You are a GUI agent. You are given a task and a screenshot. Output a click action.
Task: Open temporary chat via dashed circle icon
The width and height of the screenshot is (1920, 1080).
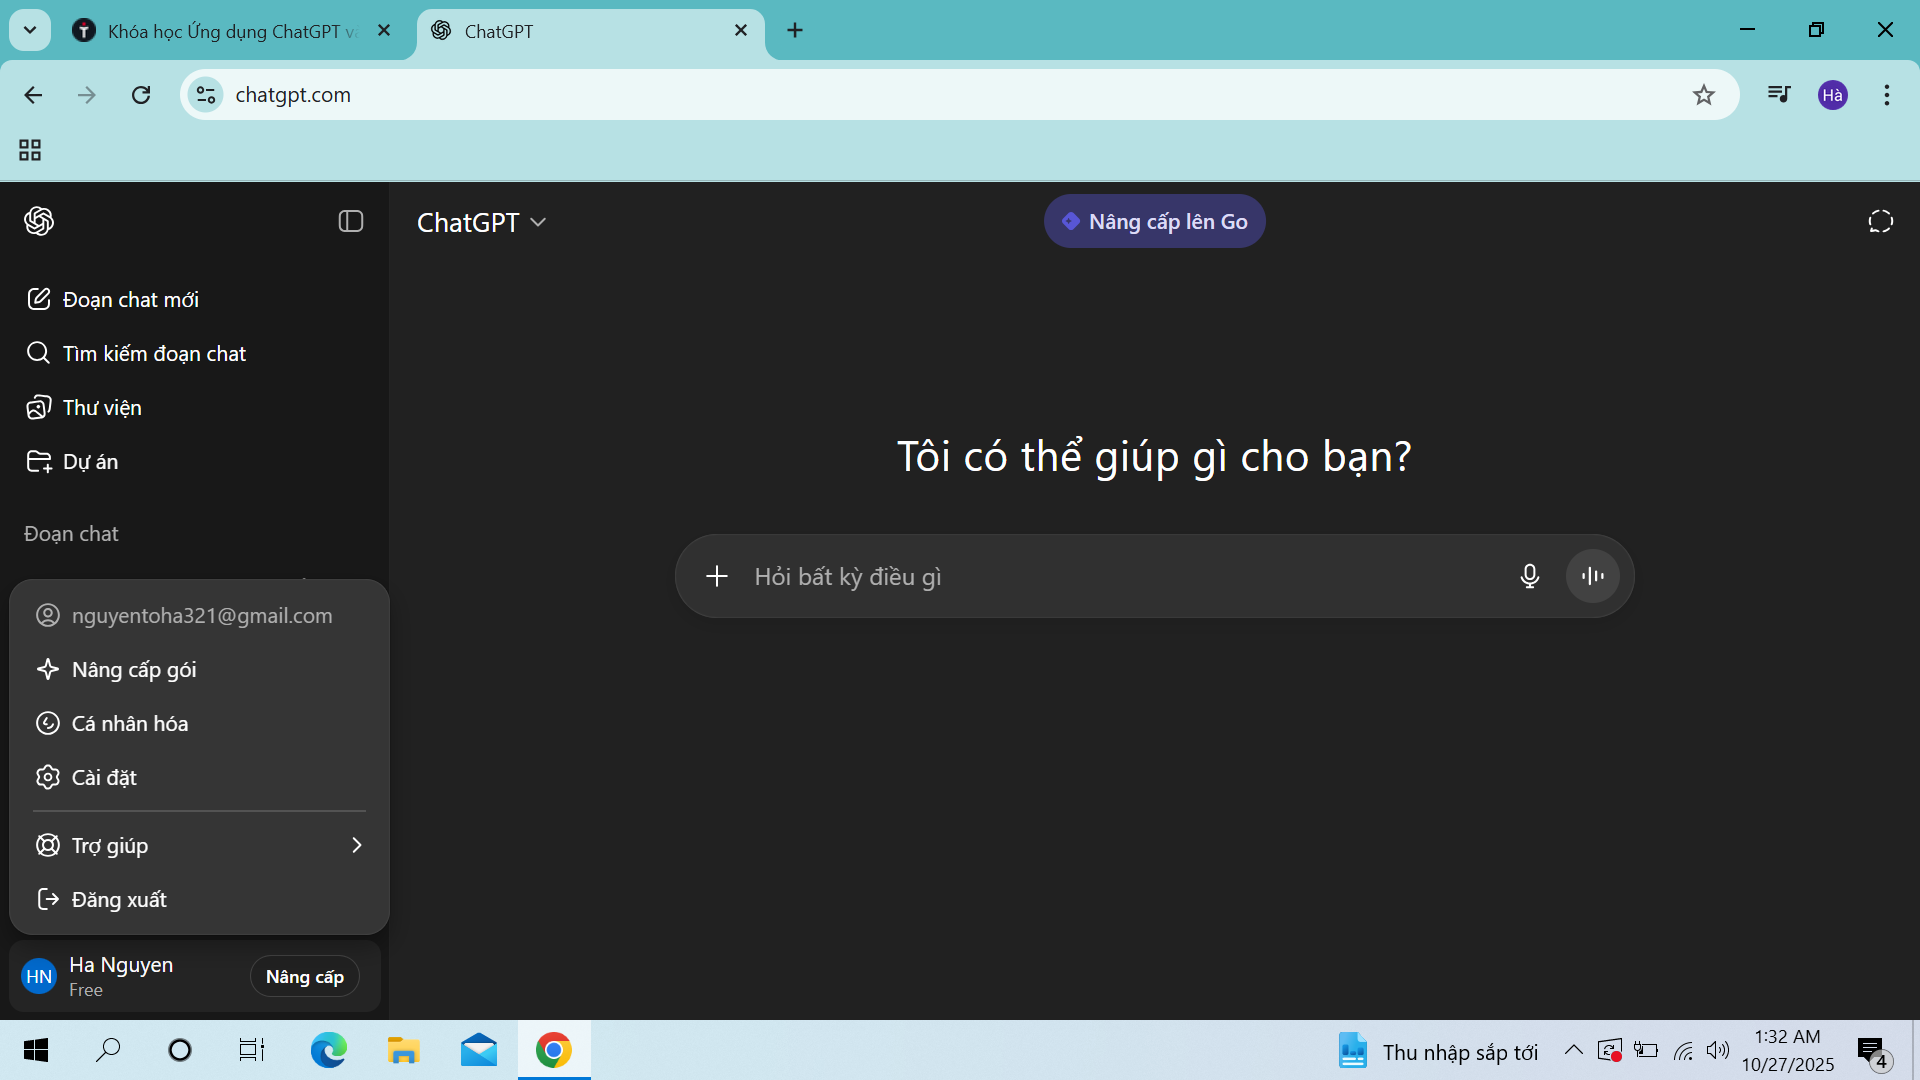point(1880,221)
